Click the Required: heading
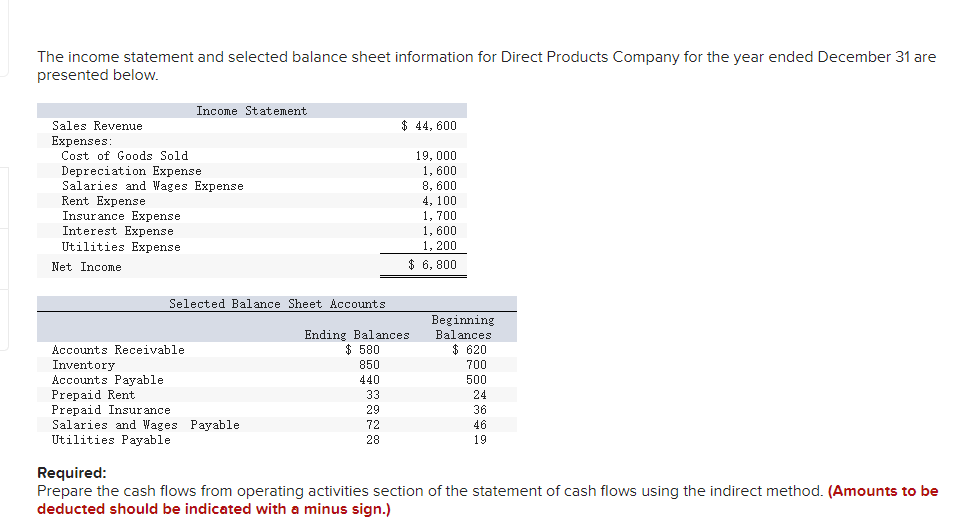The height and width of the screenshot is (527, 979). tap(72, 473)
